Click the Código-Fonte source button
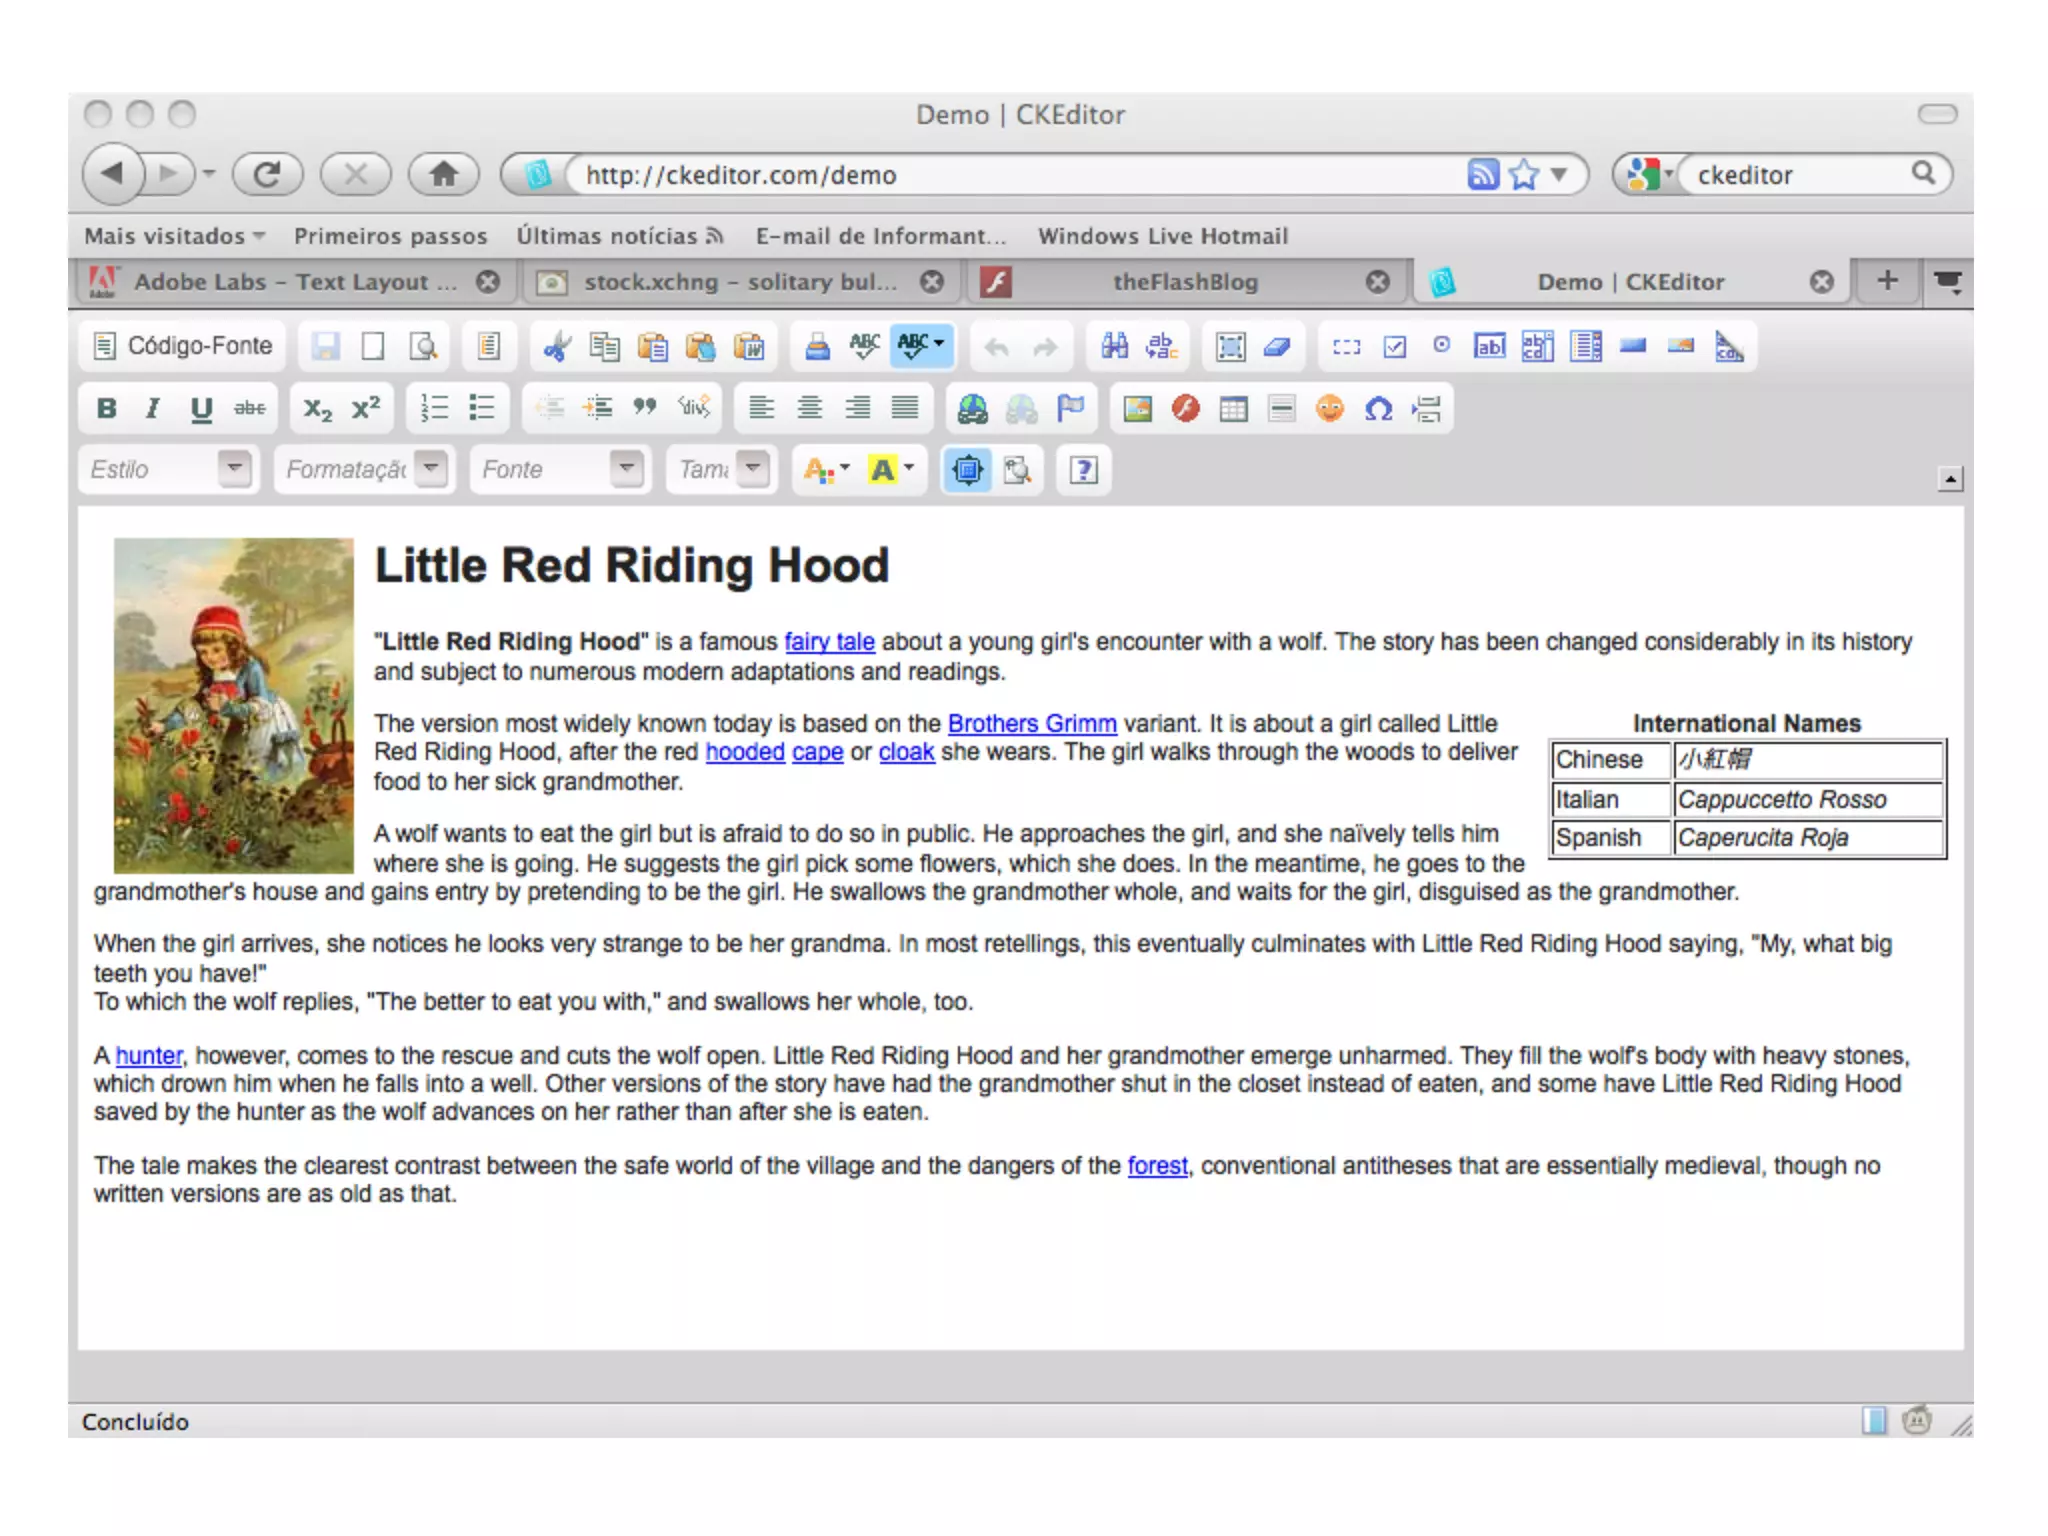The width and height of the screenshot is (2048, 1536). [183, 346]
